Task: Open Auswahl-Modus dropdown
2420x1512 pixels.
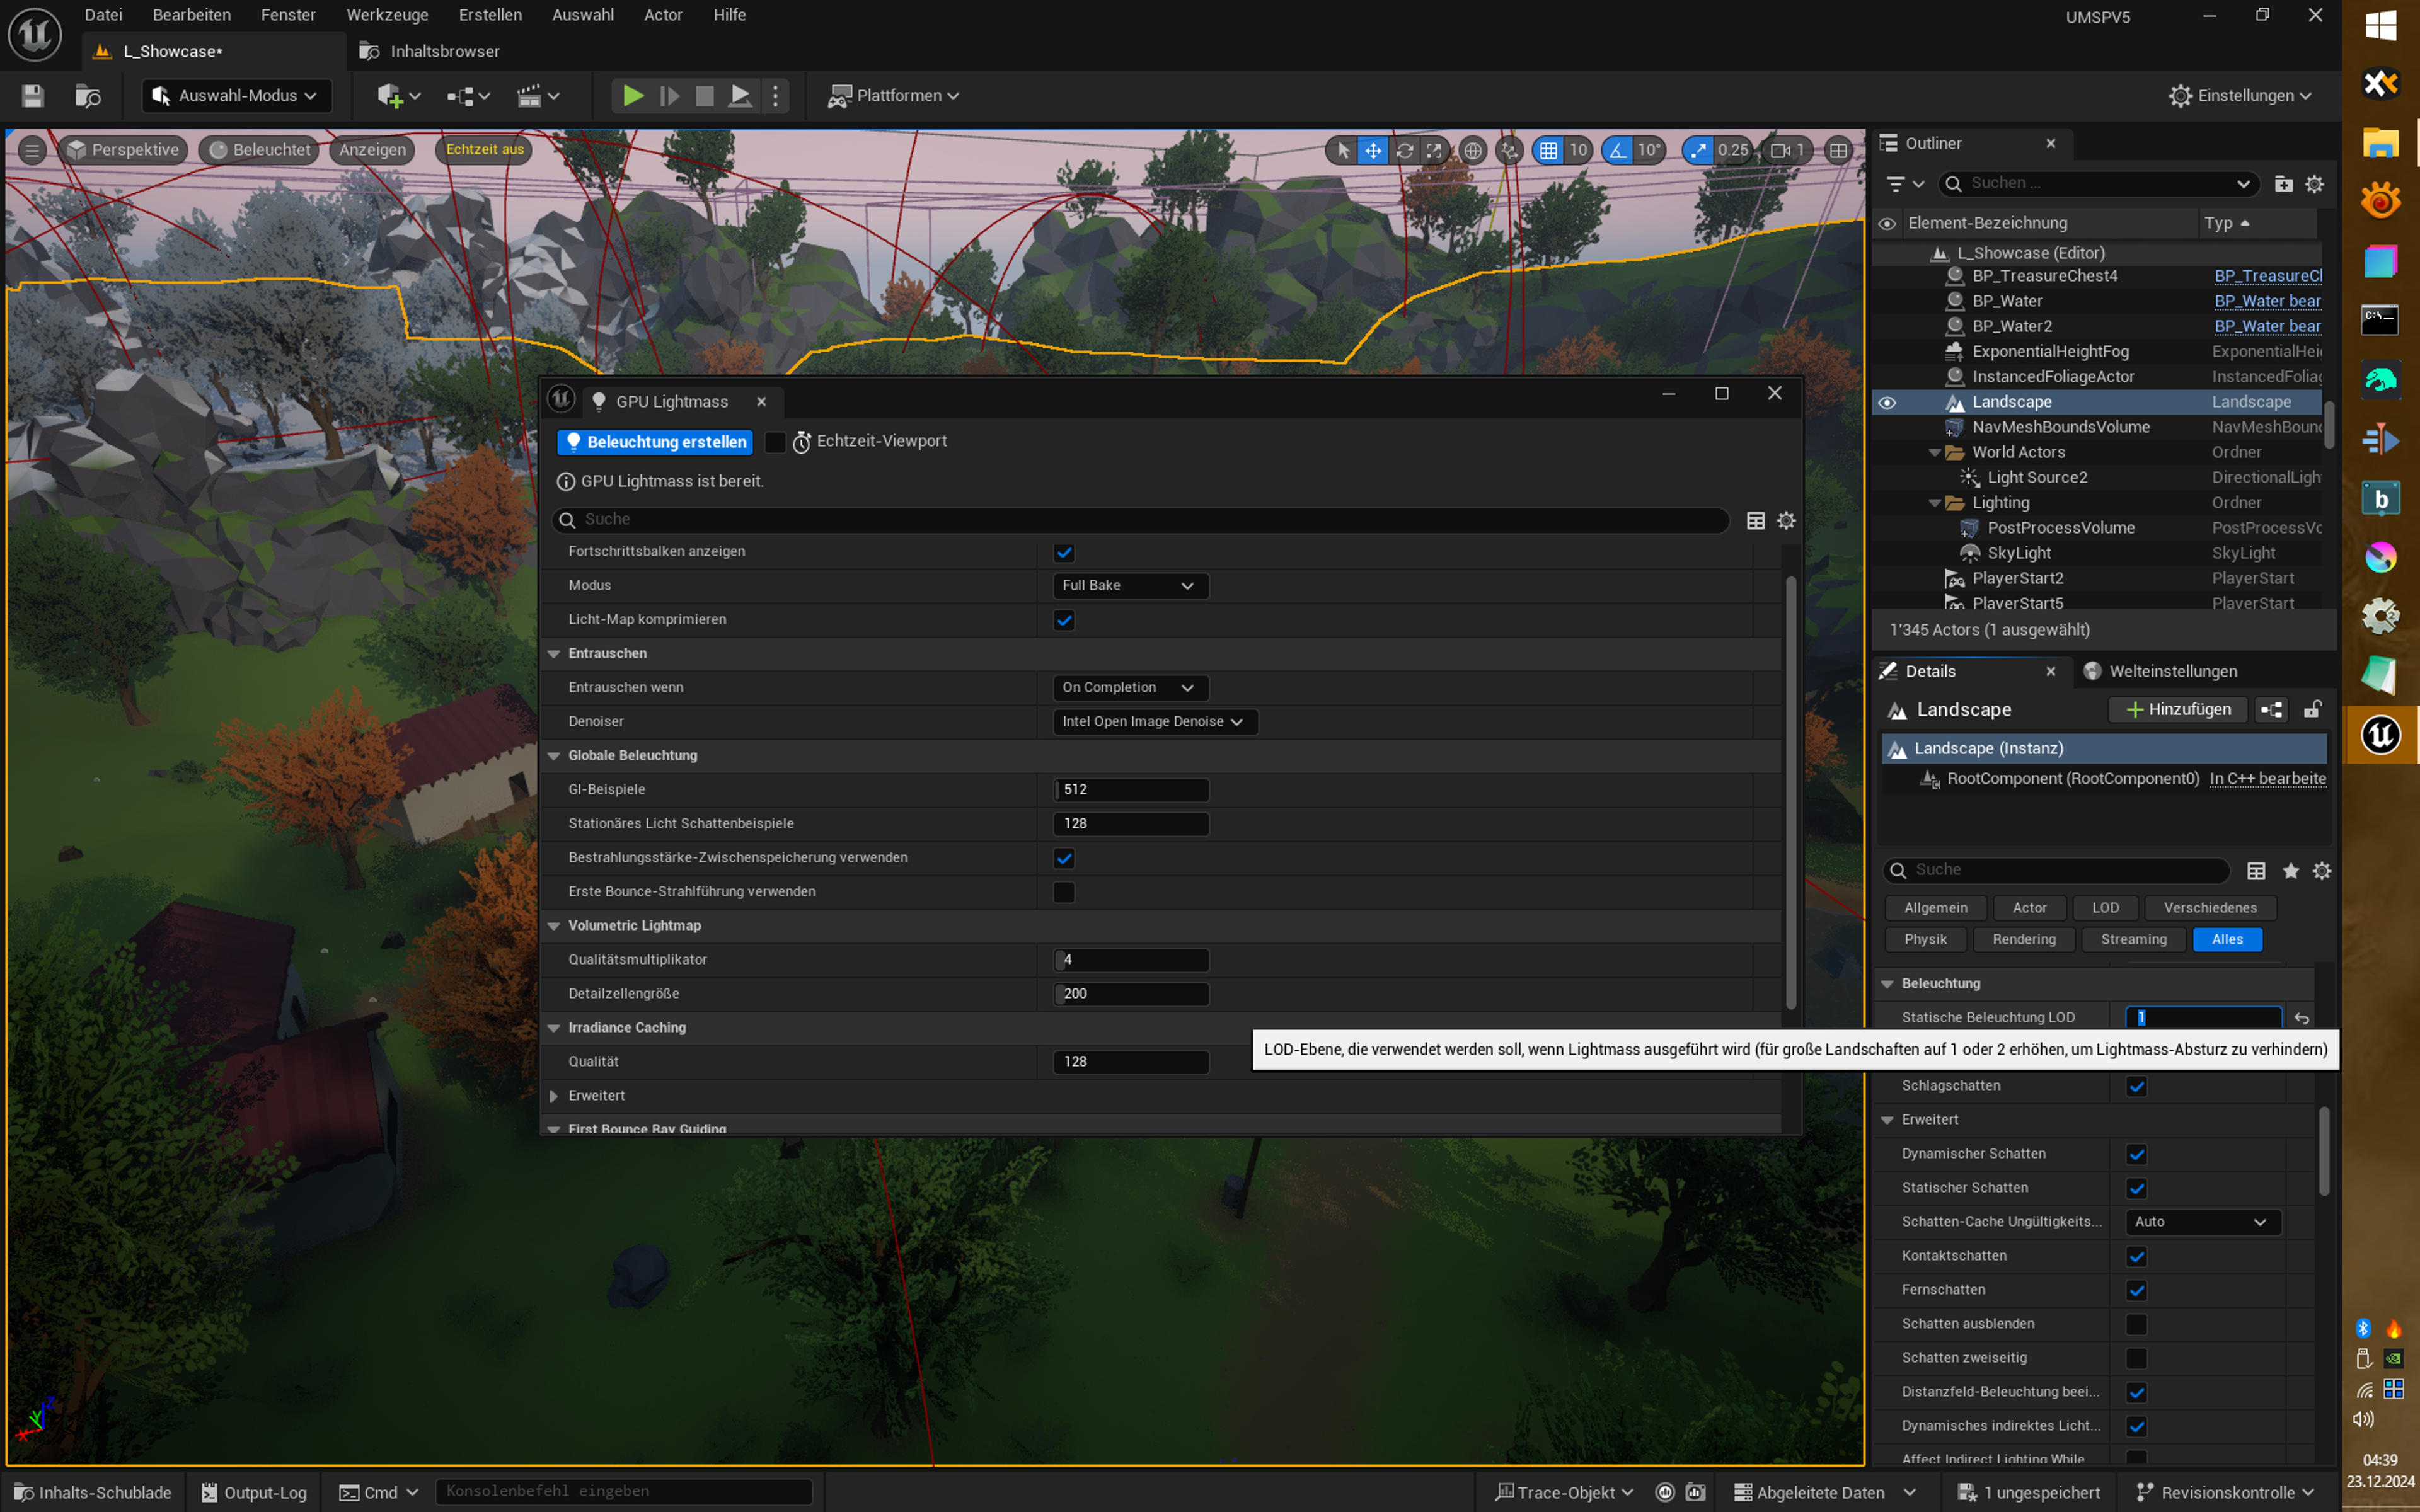Action: click(237, 96)
